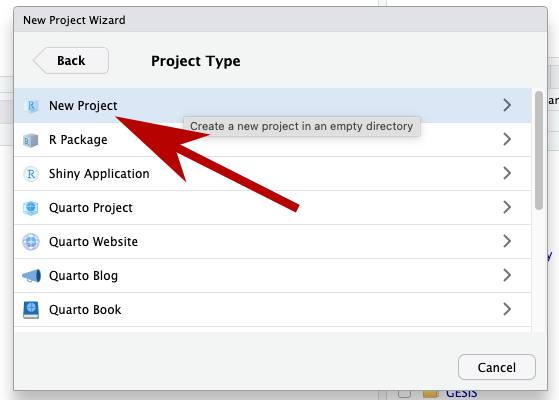
Task: Select the Quarto Book label
Action: click(x=85, y=309)
